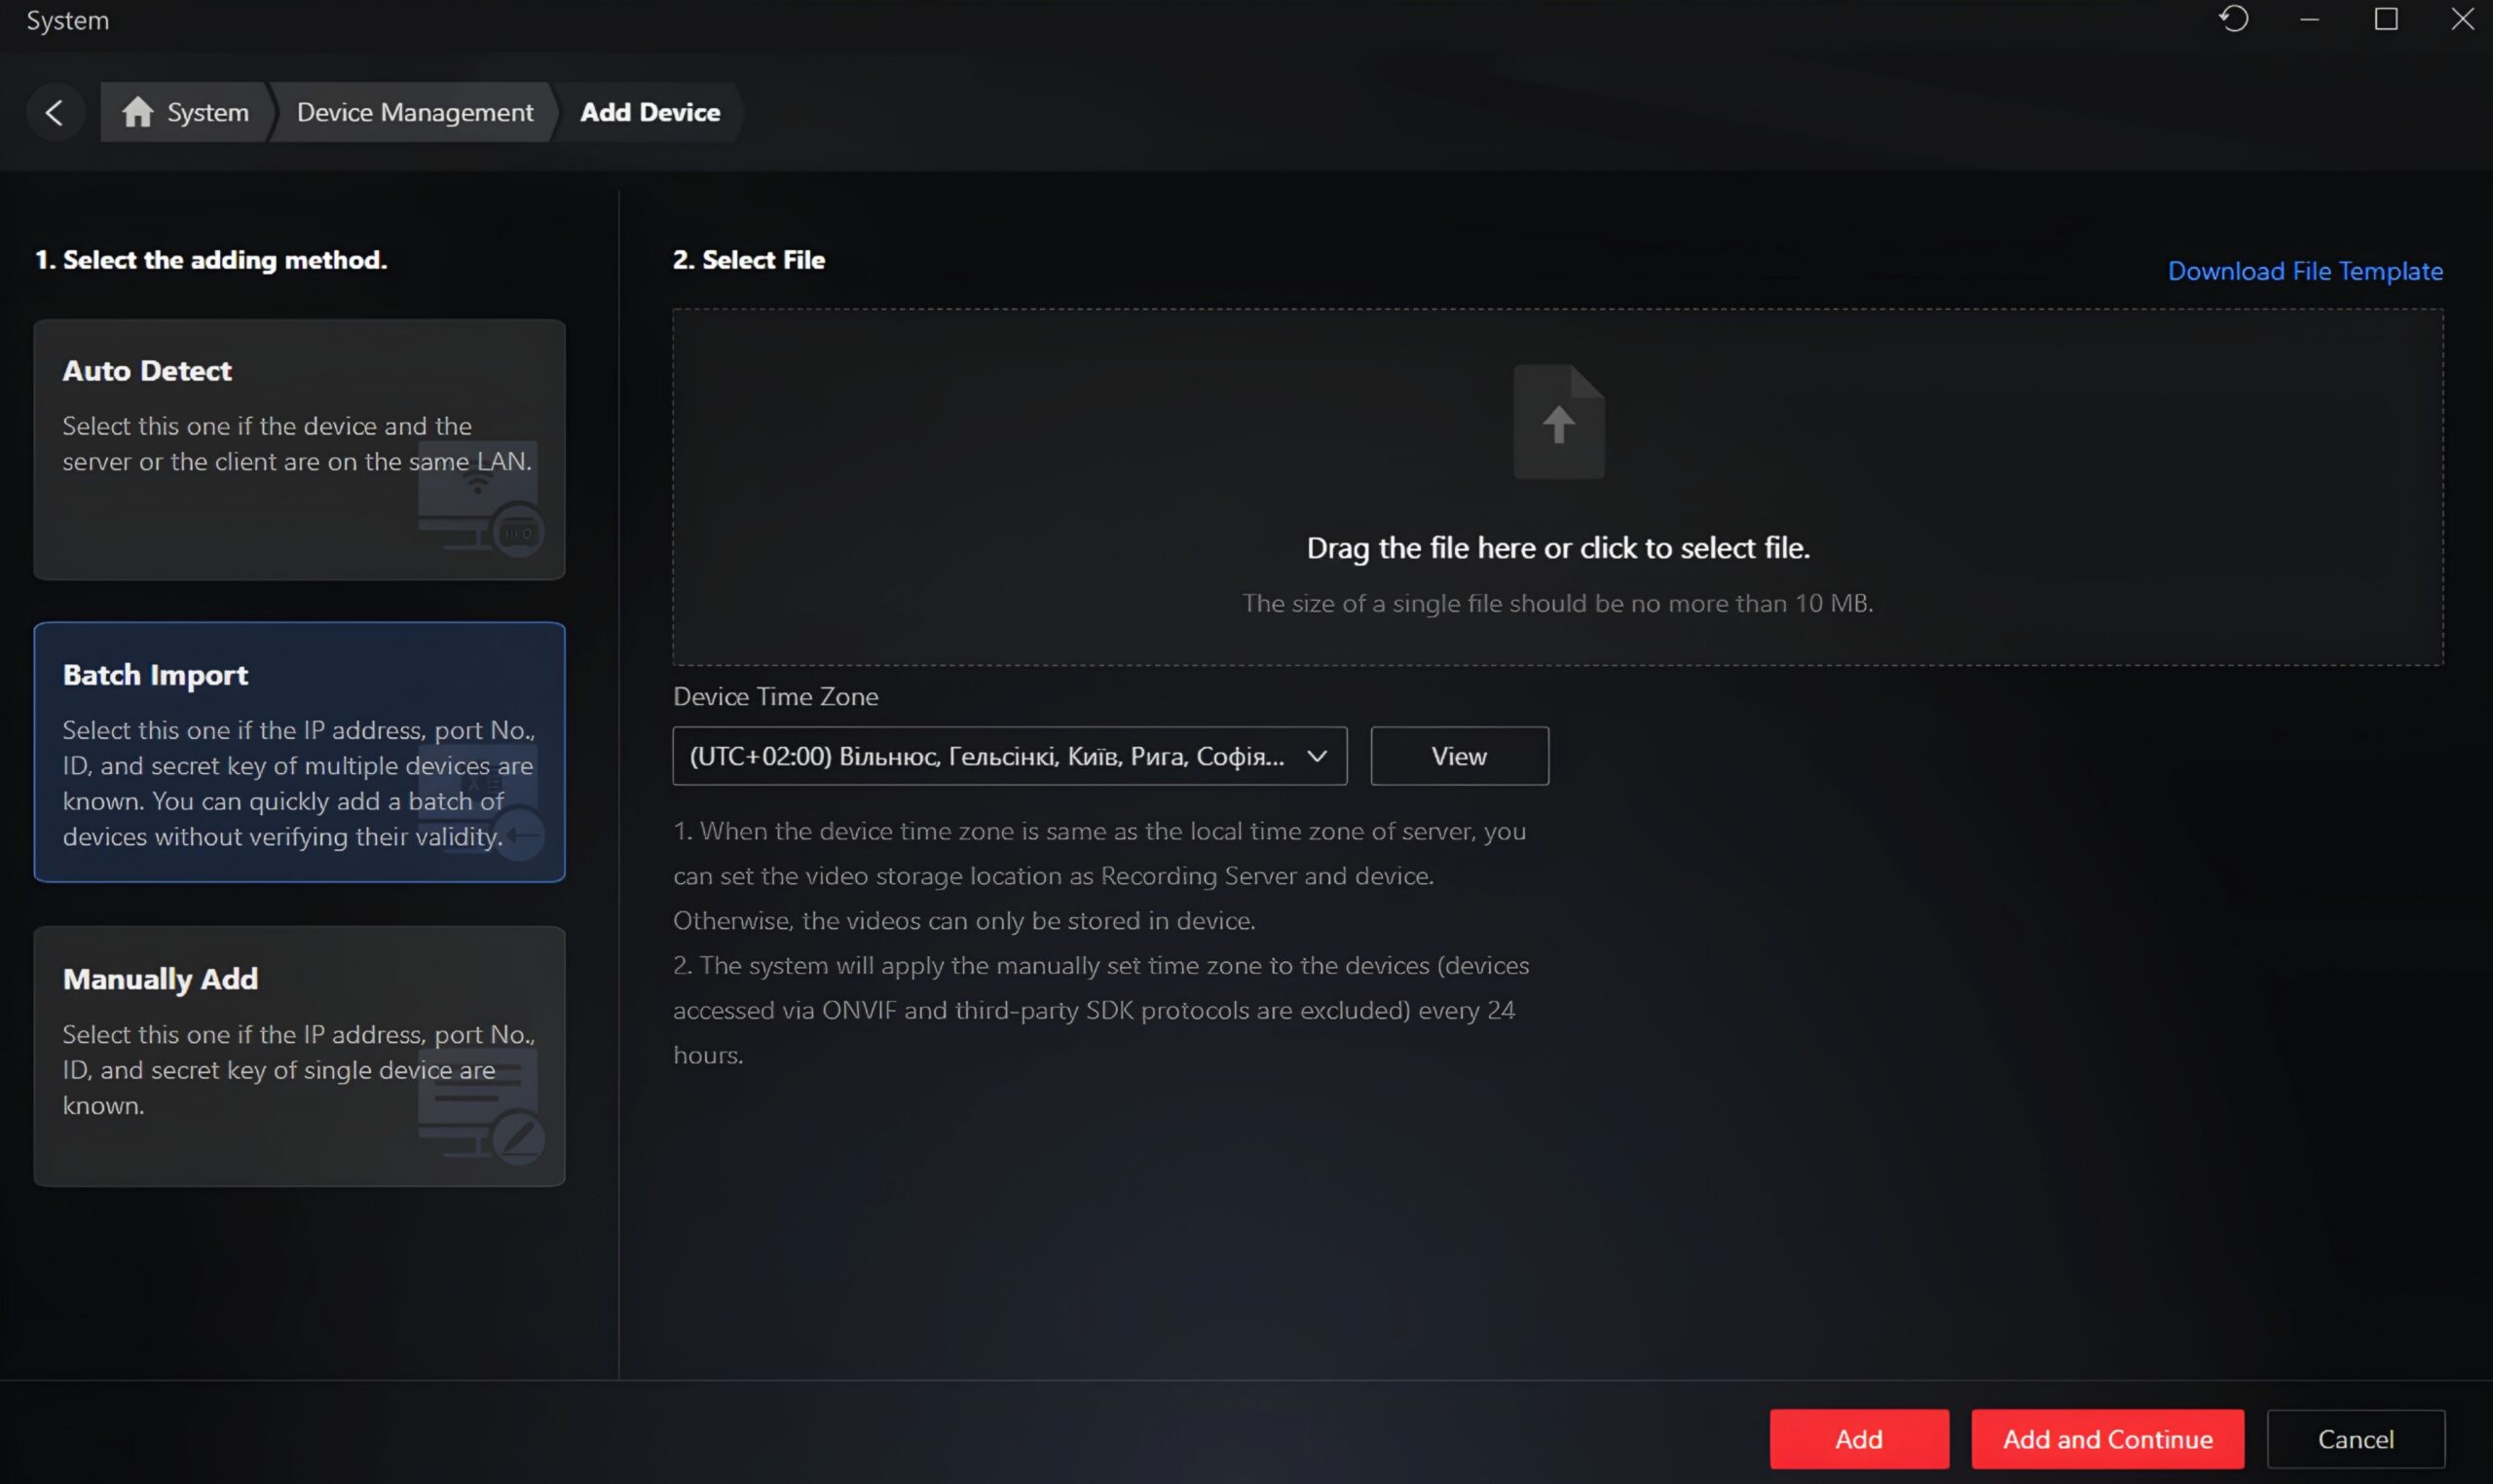Screen dimensions: 2493x1484
Task: Select the Auto Detect adding method
Action: pos(299,449)
